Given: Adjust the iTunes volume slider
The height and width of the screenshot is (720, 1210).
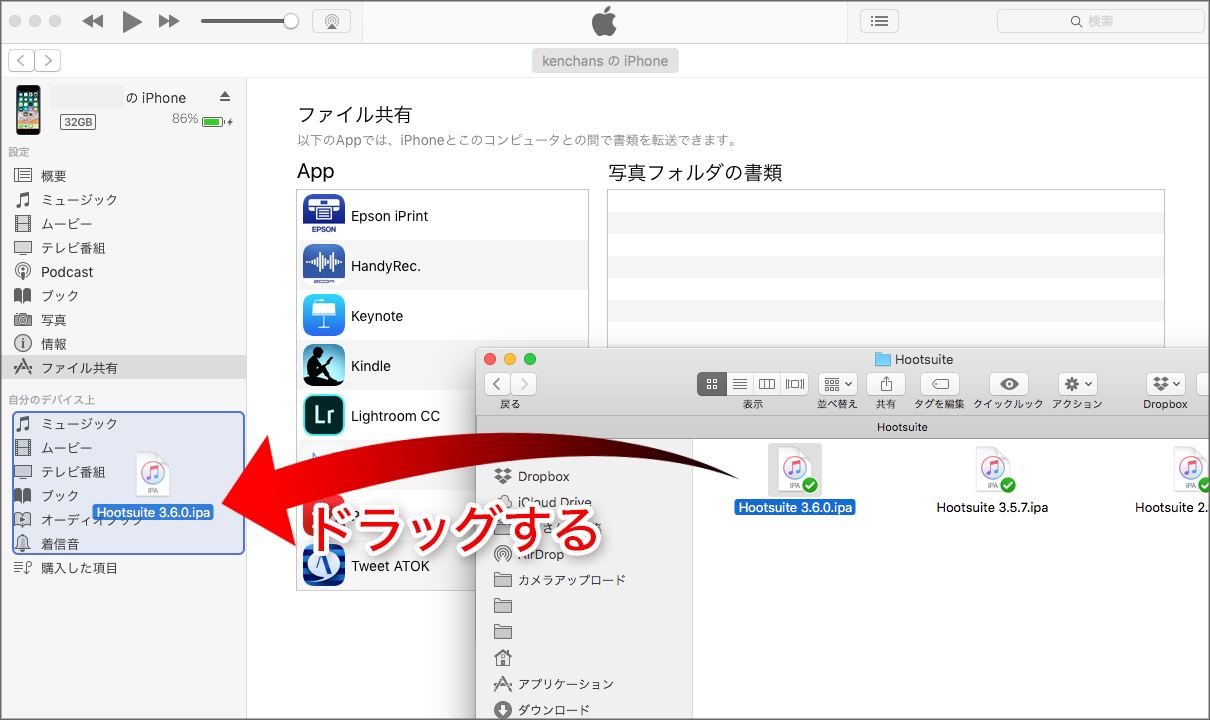Looking at the screenshot, I should 250,21.
